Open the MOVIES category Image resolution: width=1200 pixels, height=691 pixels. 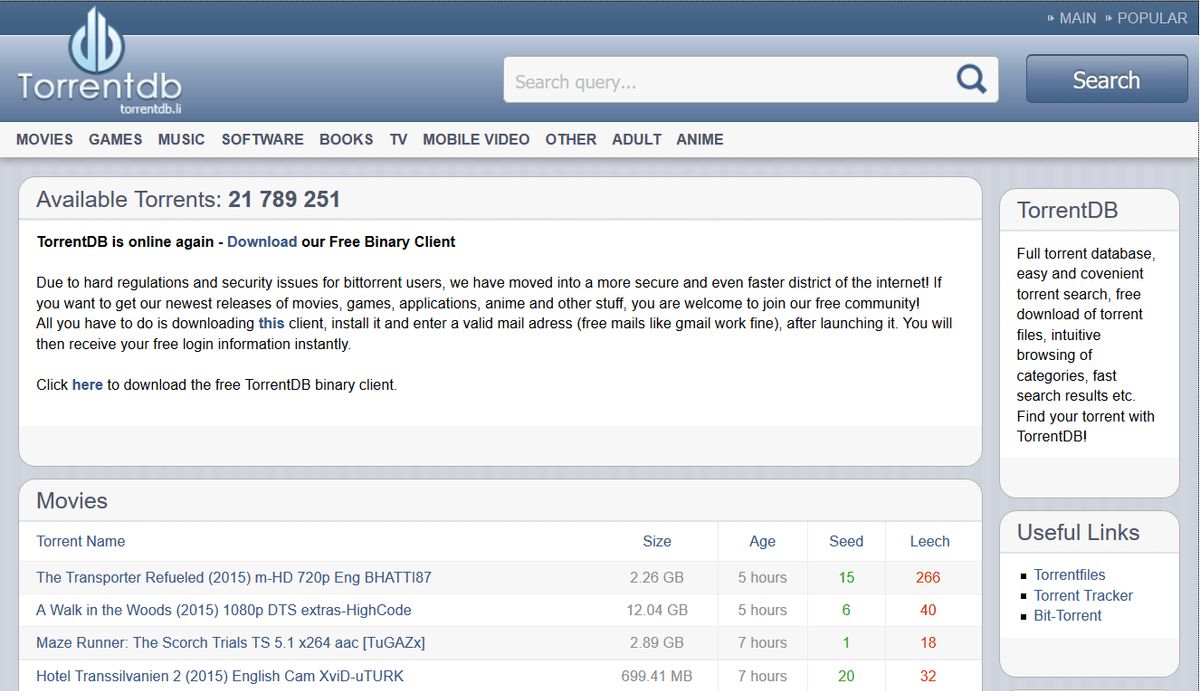[44, 139]
